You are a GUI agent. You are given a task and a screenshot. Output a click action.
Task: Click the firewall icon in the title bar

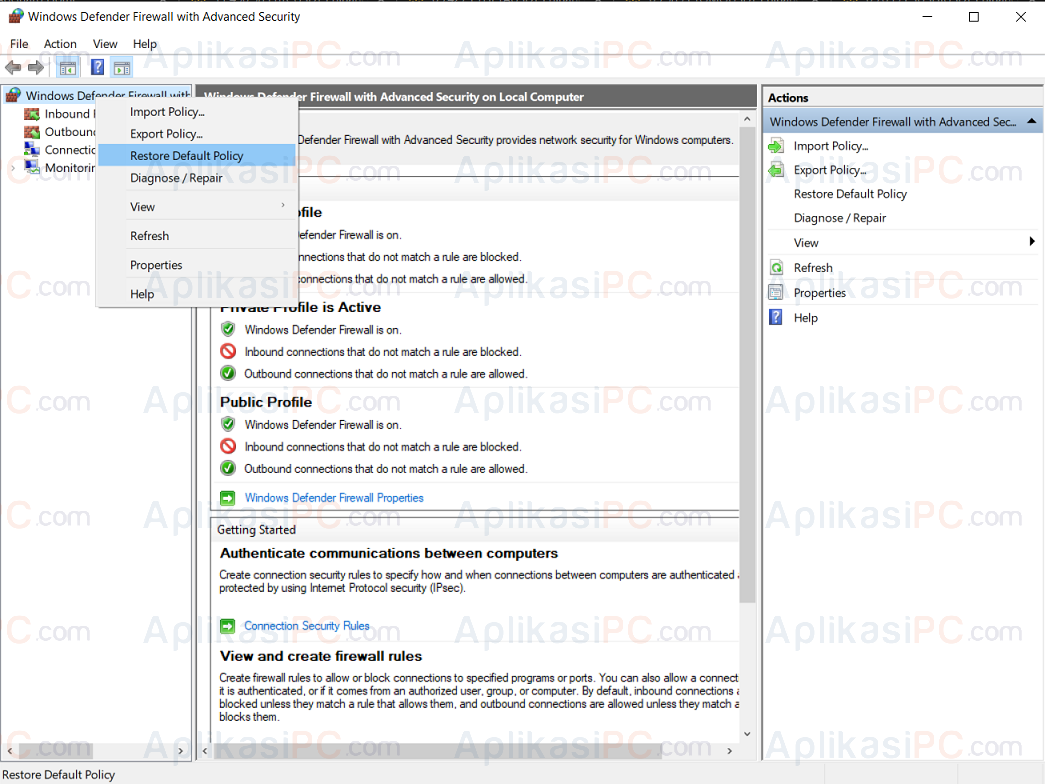[x=15, y=16]
